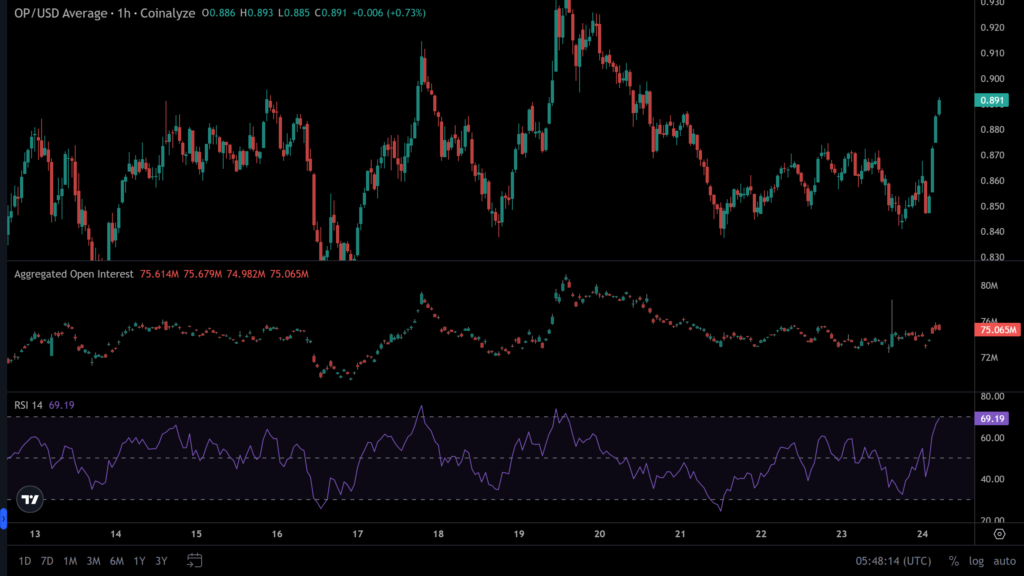Click Aggregated Open Interest indicator label
Screen dimensions: 1024x576
(x=73, y=273)
